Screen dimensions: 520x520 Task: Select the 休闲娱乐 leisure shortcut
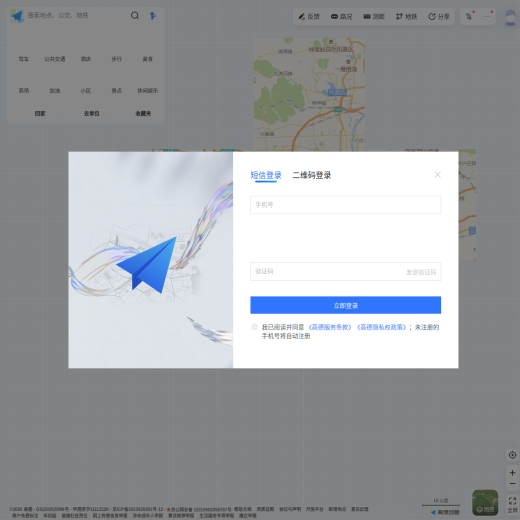tap(148, 91)
